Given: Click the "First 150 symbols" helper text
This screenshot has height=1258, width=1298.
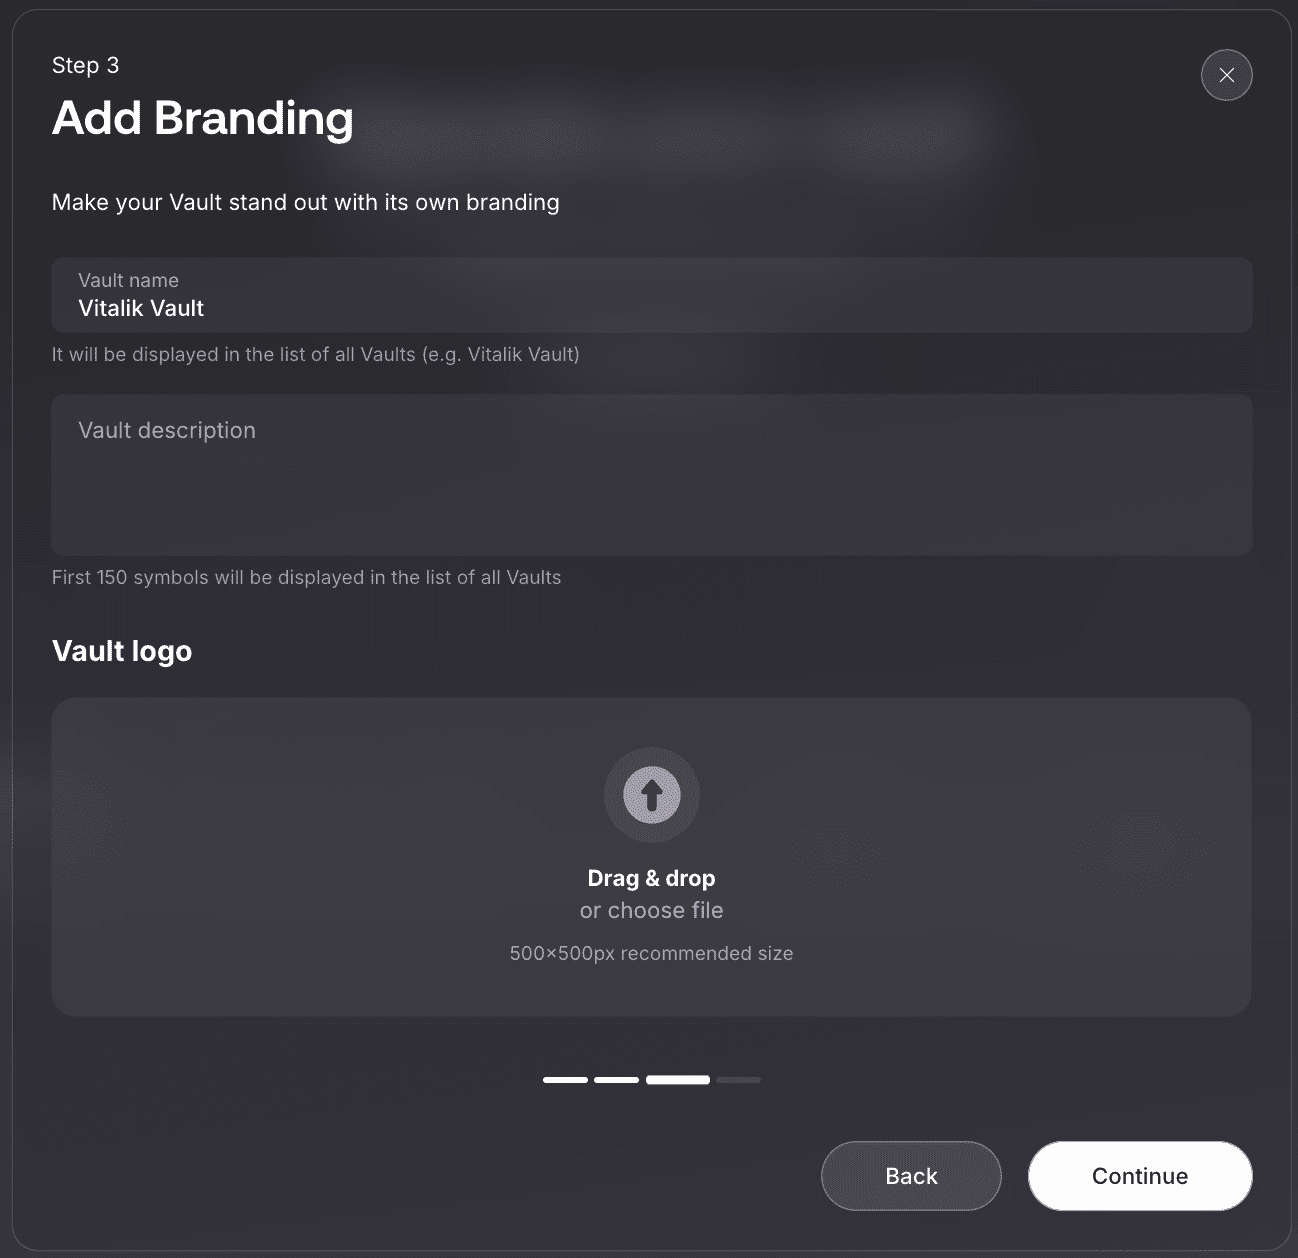Looking at the screenshot, I should coord(306,577).
